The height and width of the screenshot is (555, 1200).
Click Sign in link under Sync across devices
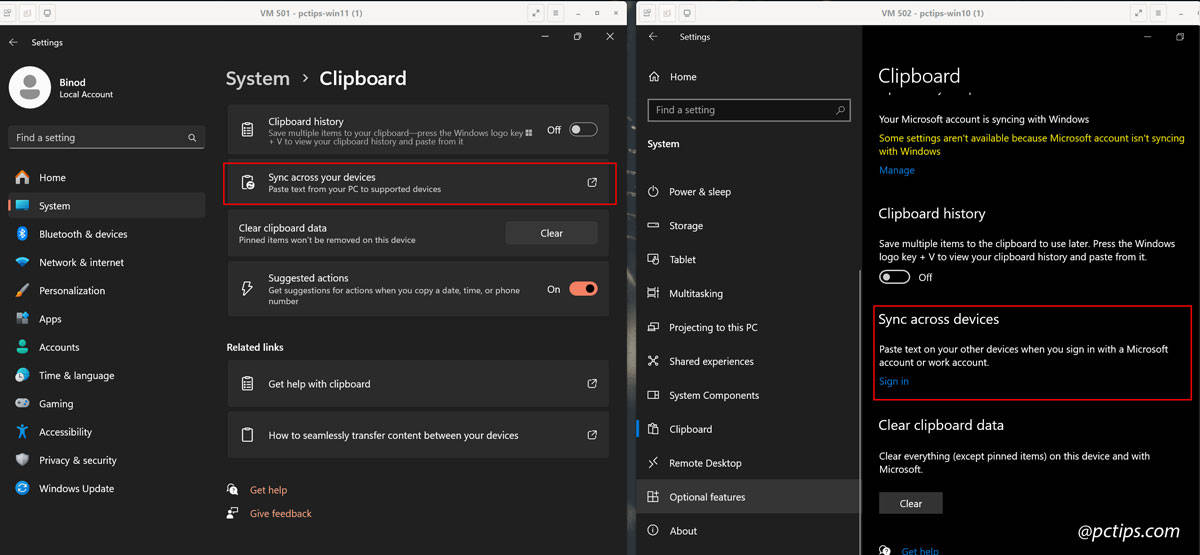(x=894, y=381)
